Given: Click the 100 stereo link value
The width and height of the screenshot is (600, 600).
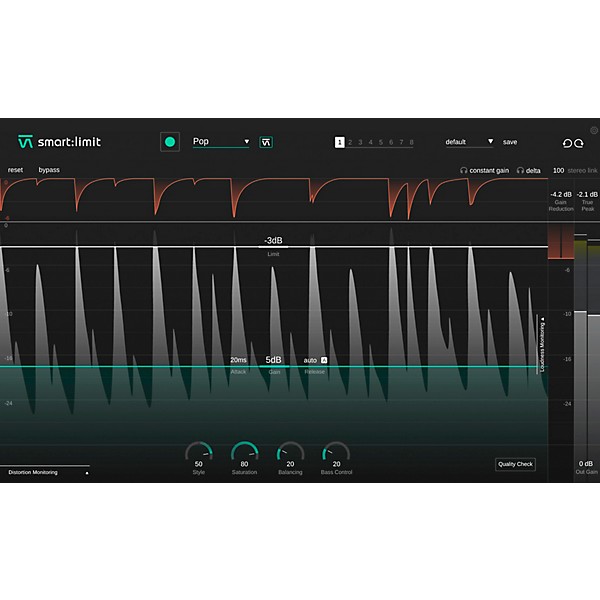Looking at the screenshot, I should (x=558, y=170).
